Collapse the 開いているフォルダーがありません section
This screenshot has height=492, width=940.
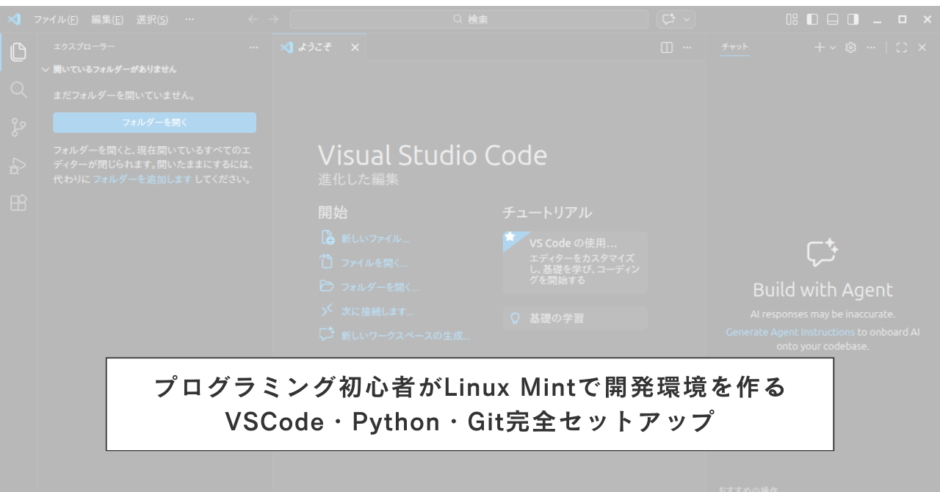[45, 70]
